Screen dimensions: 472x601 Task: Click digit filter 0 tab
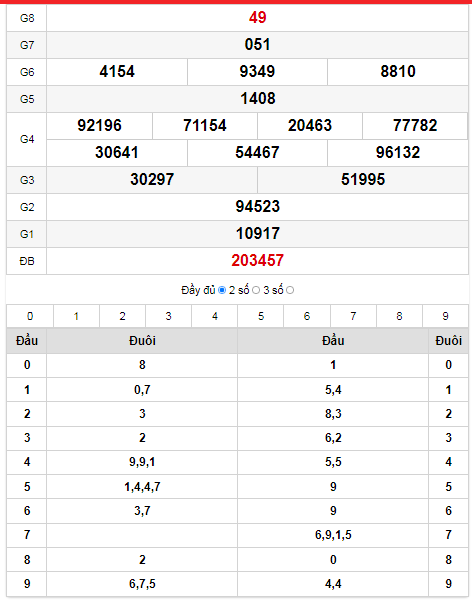(x=30, y=316)
